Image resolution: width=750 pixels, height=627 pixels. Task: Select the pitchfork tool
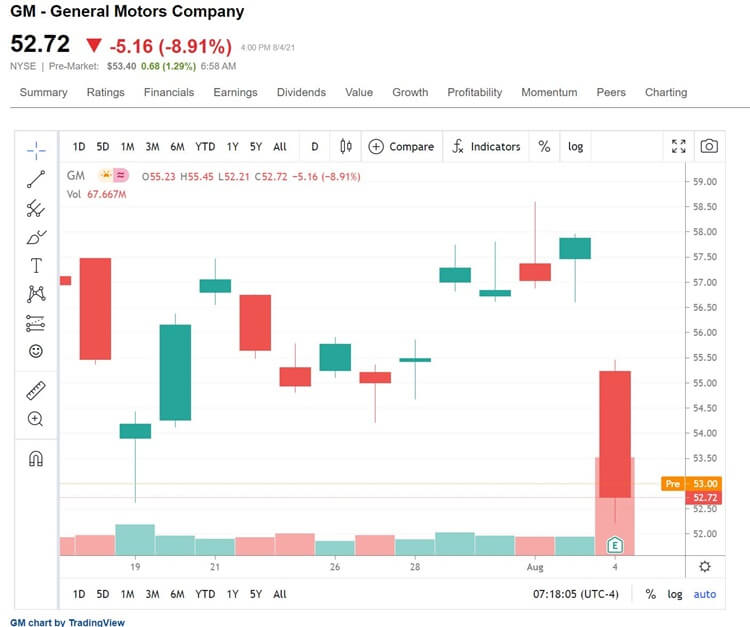pyautogui.click(x=36, y=209)
